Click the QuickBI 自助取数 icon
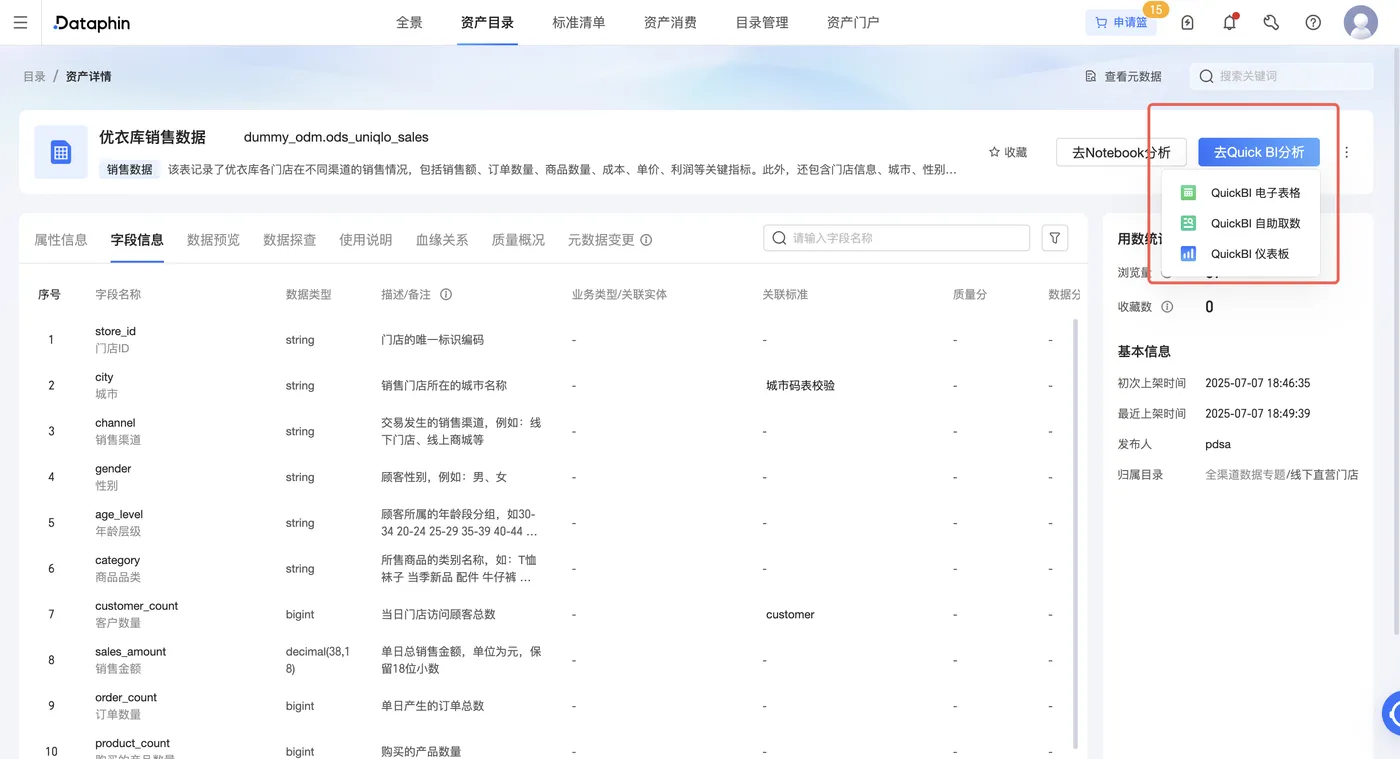Viewport: 1400px width, 759px height. [1188, 223]
